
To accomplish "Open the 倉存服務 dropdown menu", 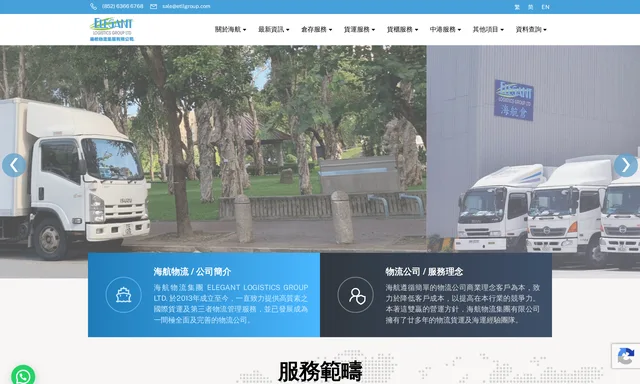I will 316,29.
